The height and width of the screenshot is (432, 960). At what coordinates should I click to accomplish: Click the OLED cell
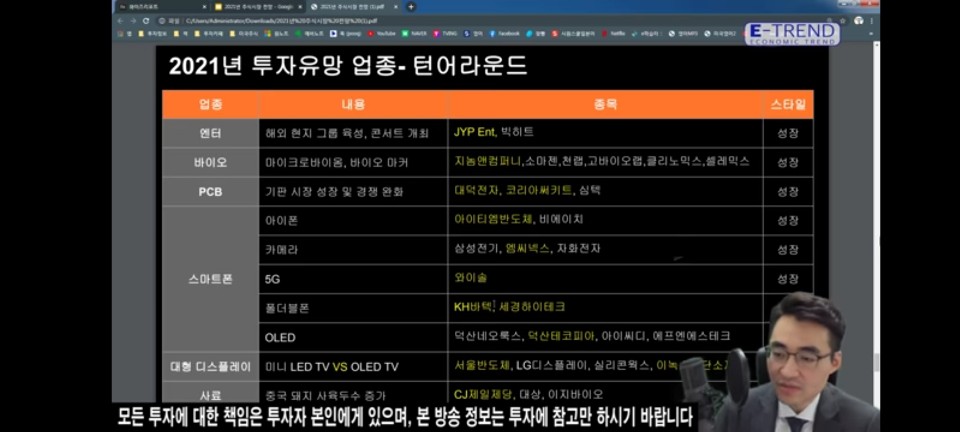(x=353, y=337)
